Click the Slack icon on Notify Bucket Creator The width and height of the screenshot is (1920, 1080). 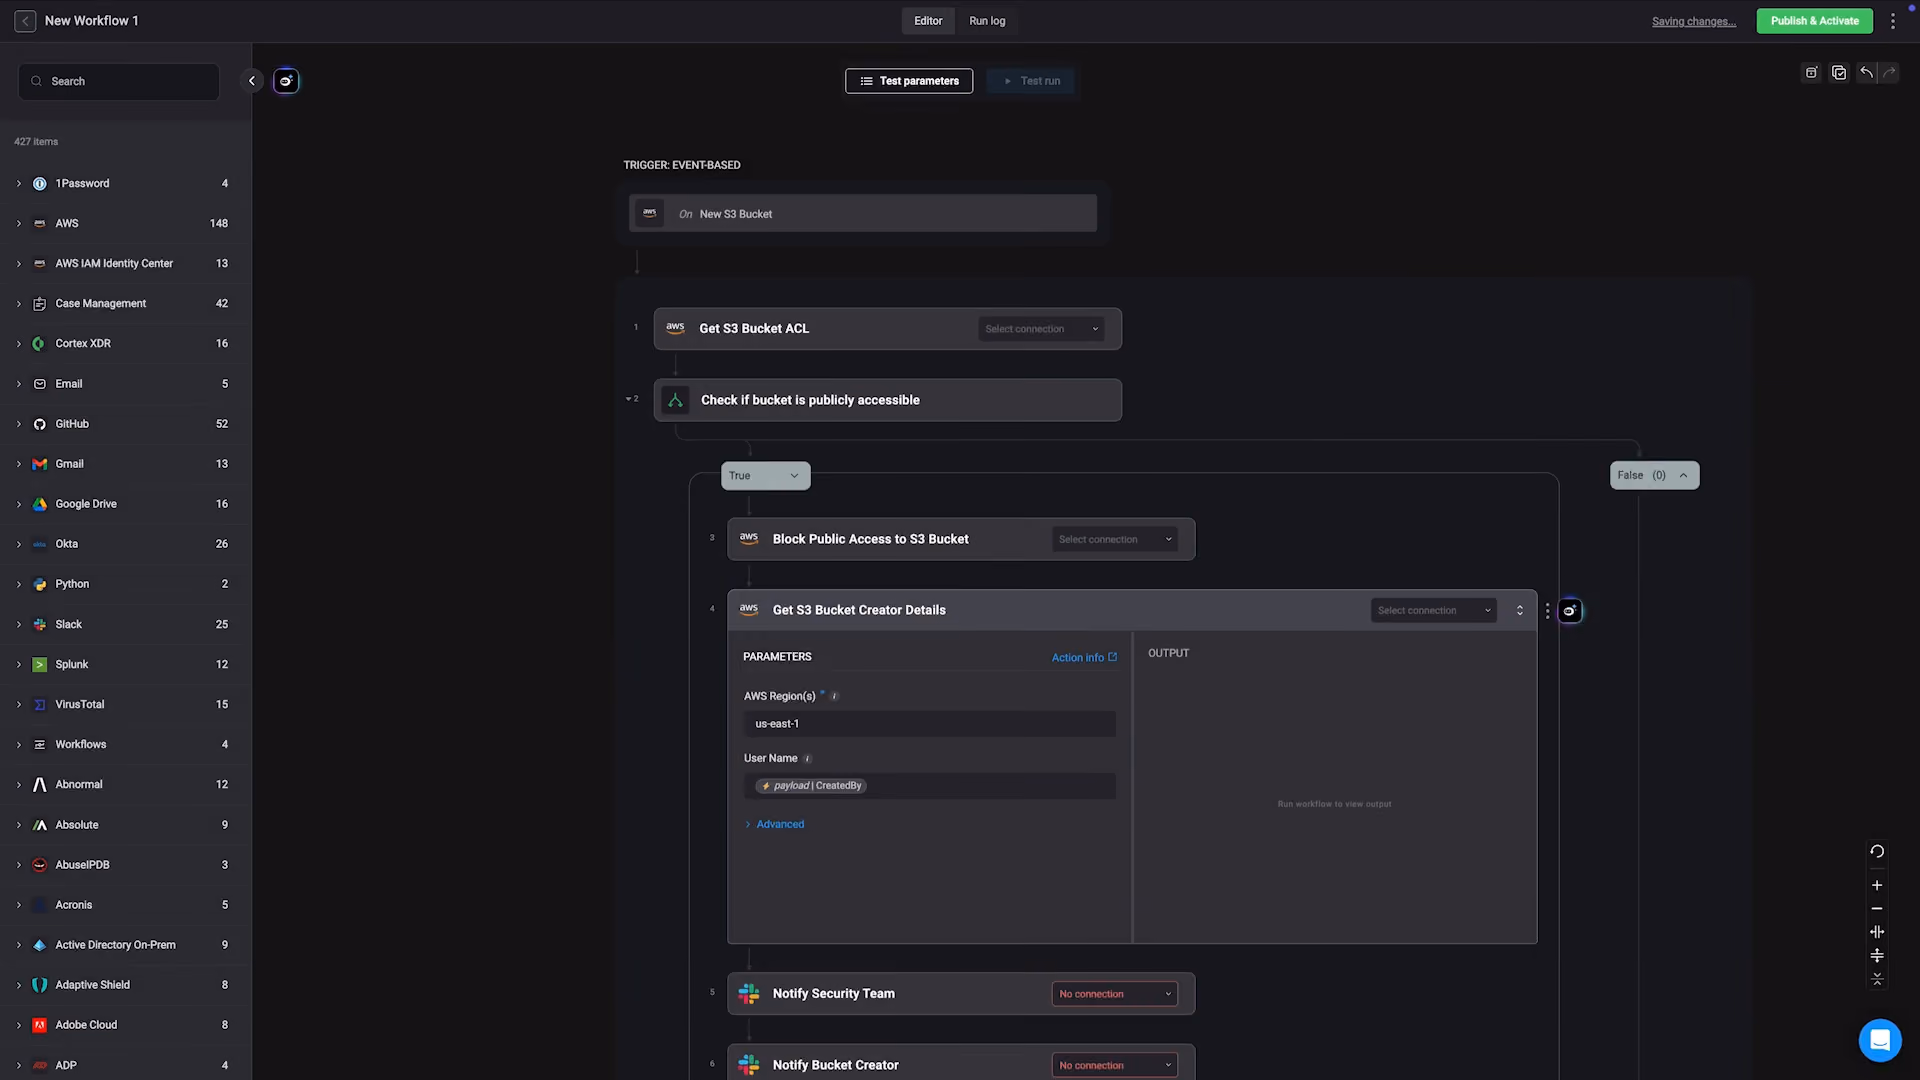click(749, 1065)
